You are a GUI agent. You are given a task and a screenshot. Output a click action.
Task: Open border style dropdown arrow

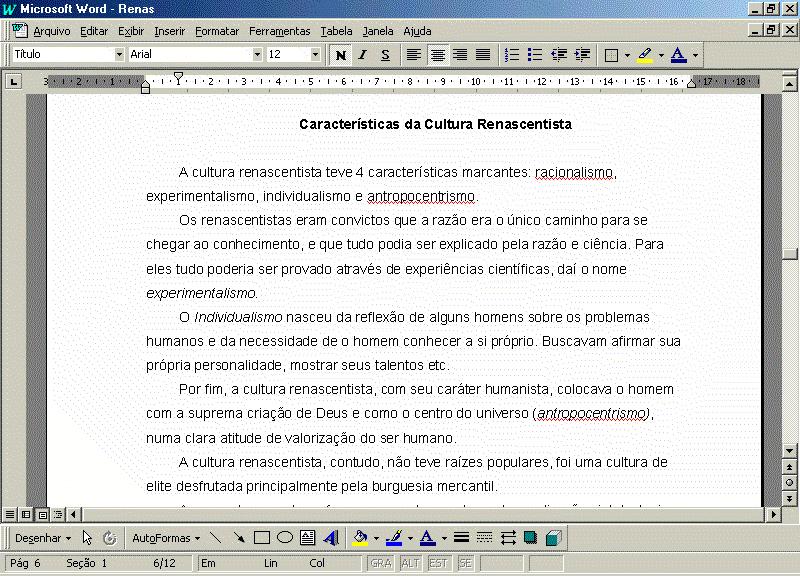[627, 55]
